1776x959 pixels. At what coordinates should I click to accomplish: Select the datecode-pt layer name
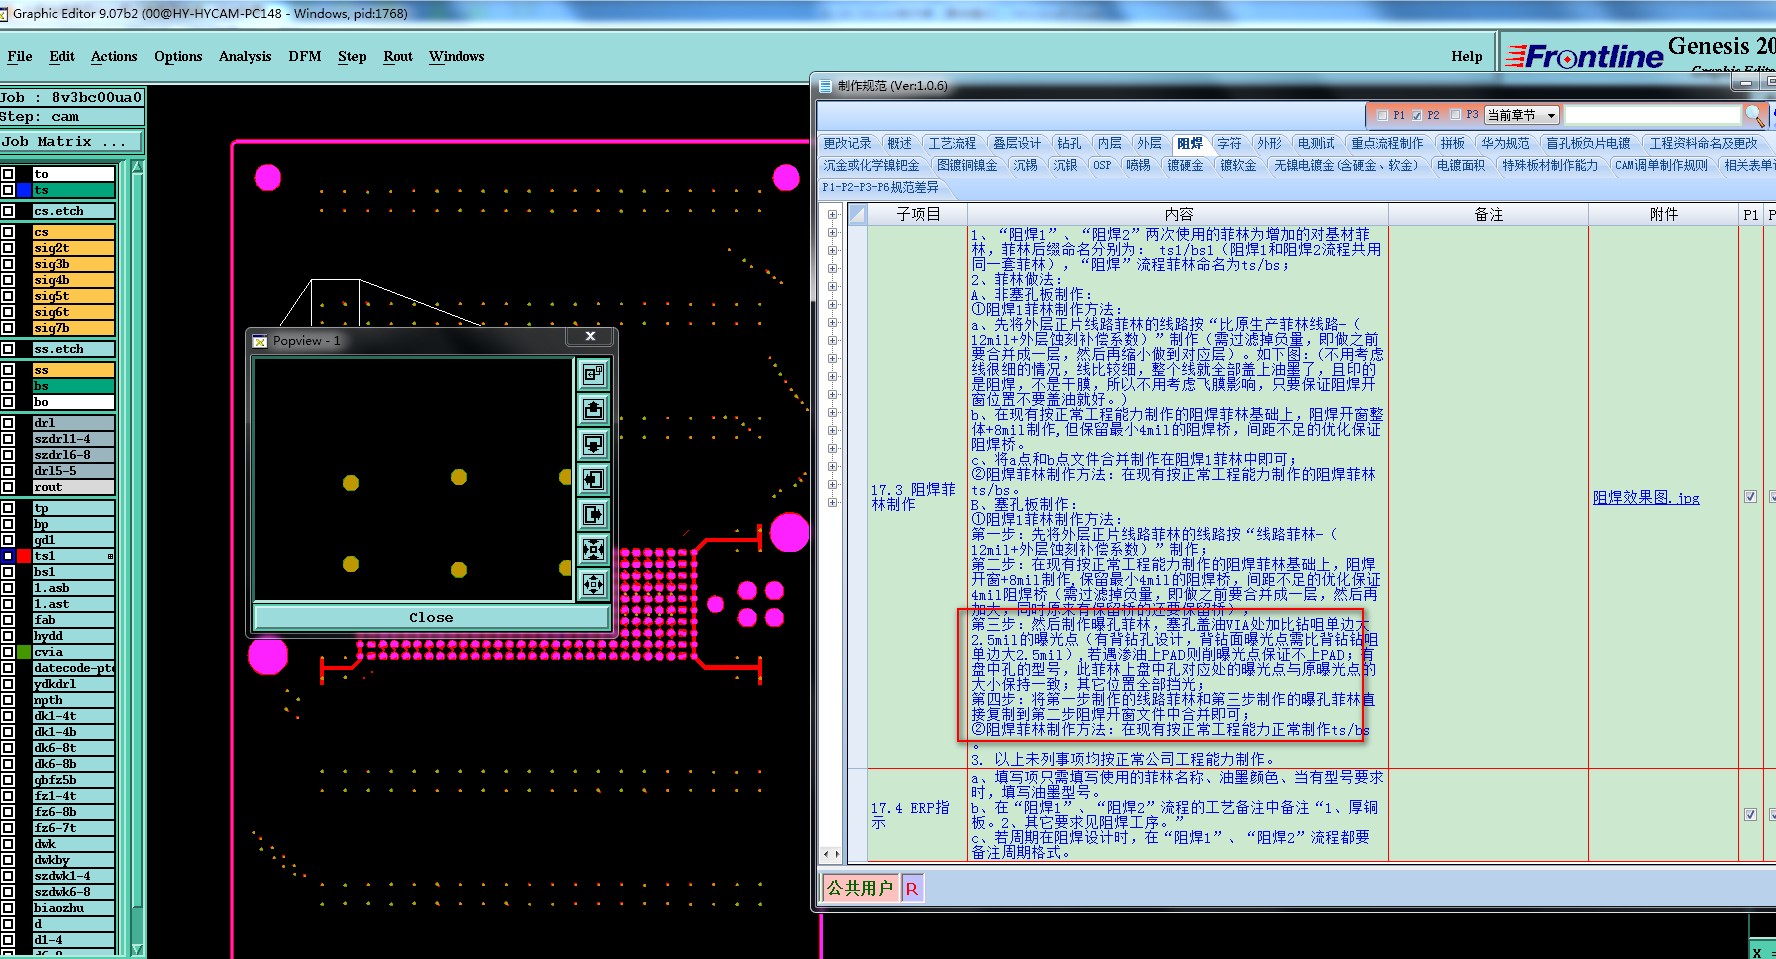pos(74,668)
